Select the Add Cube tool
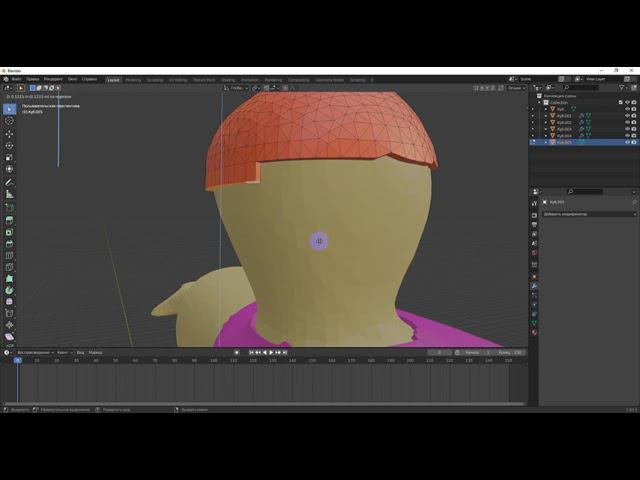640x480 pixels. tap(9, 207)
